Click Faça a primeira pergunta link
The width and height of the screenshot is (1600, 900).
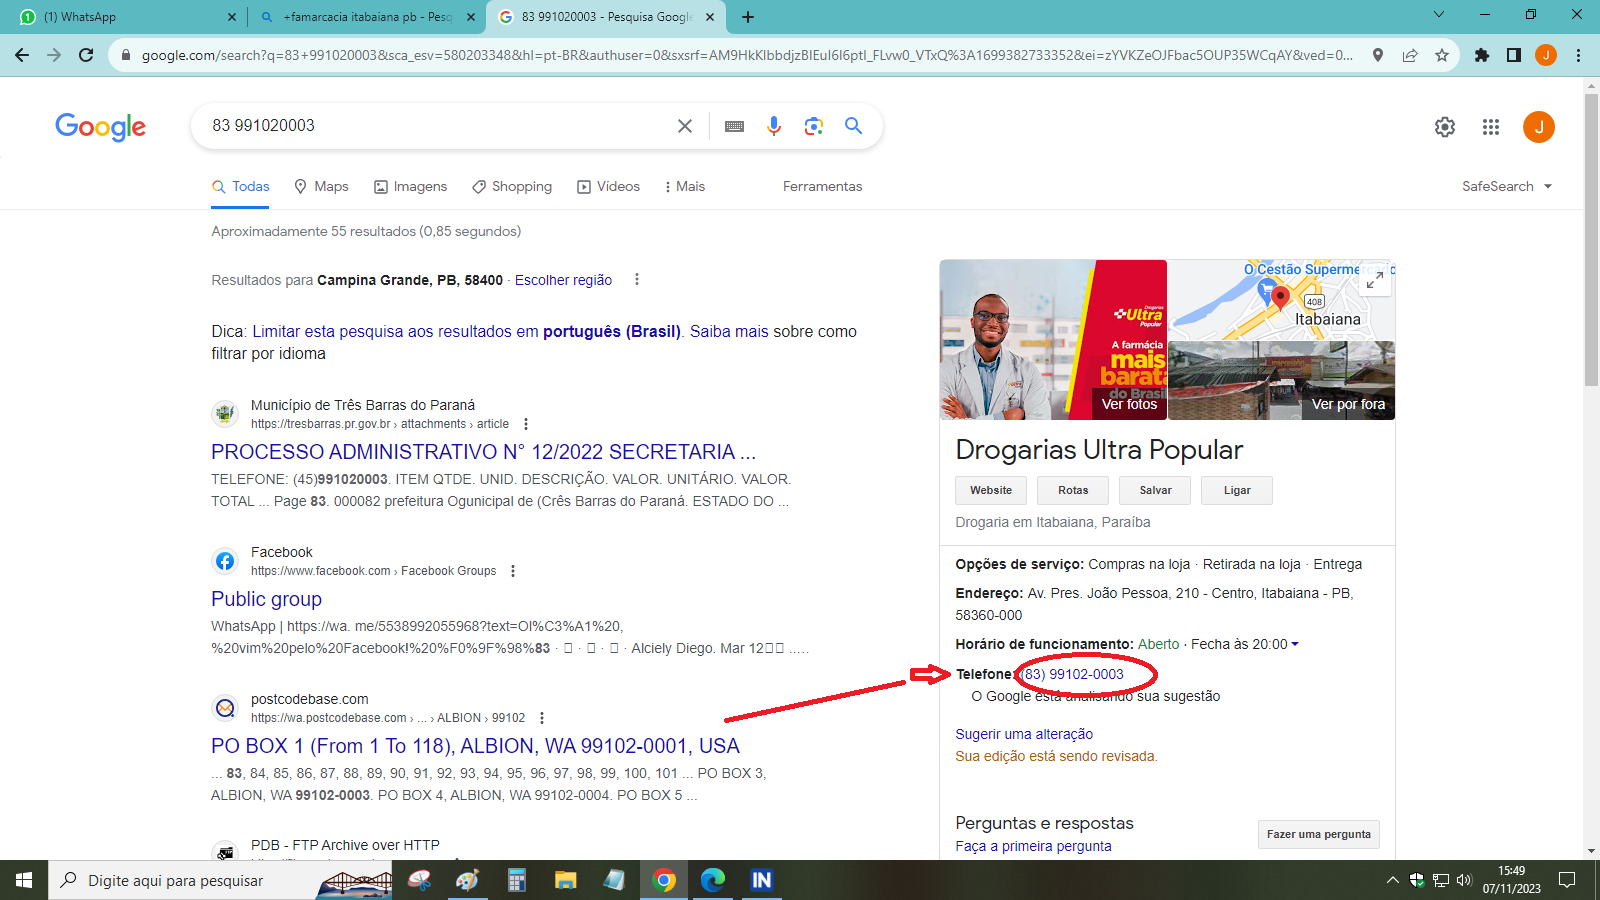click(x=1033, y=846)
